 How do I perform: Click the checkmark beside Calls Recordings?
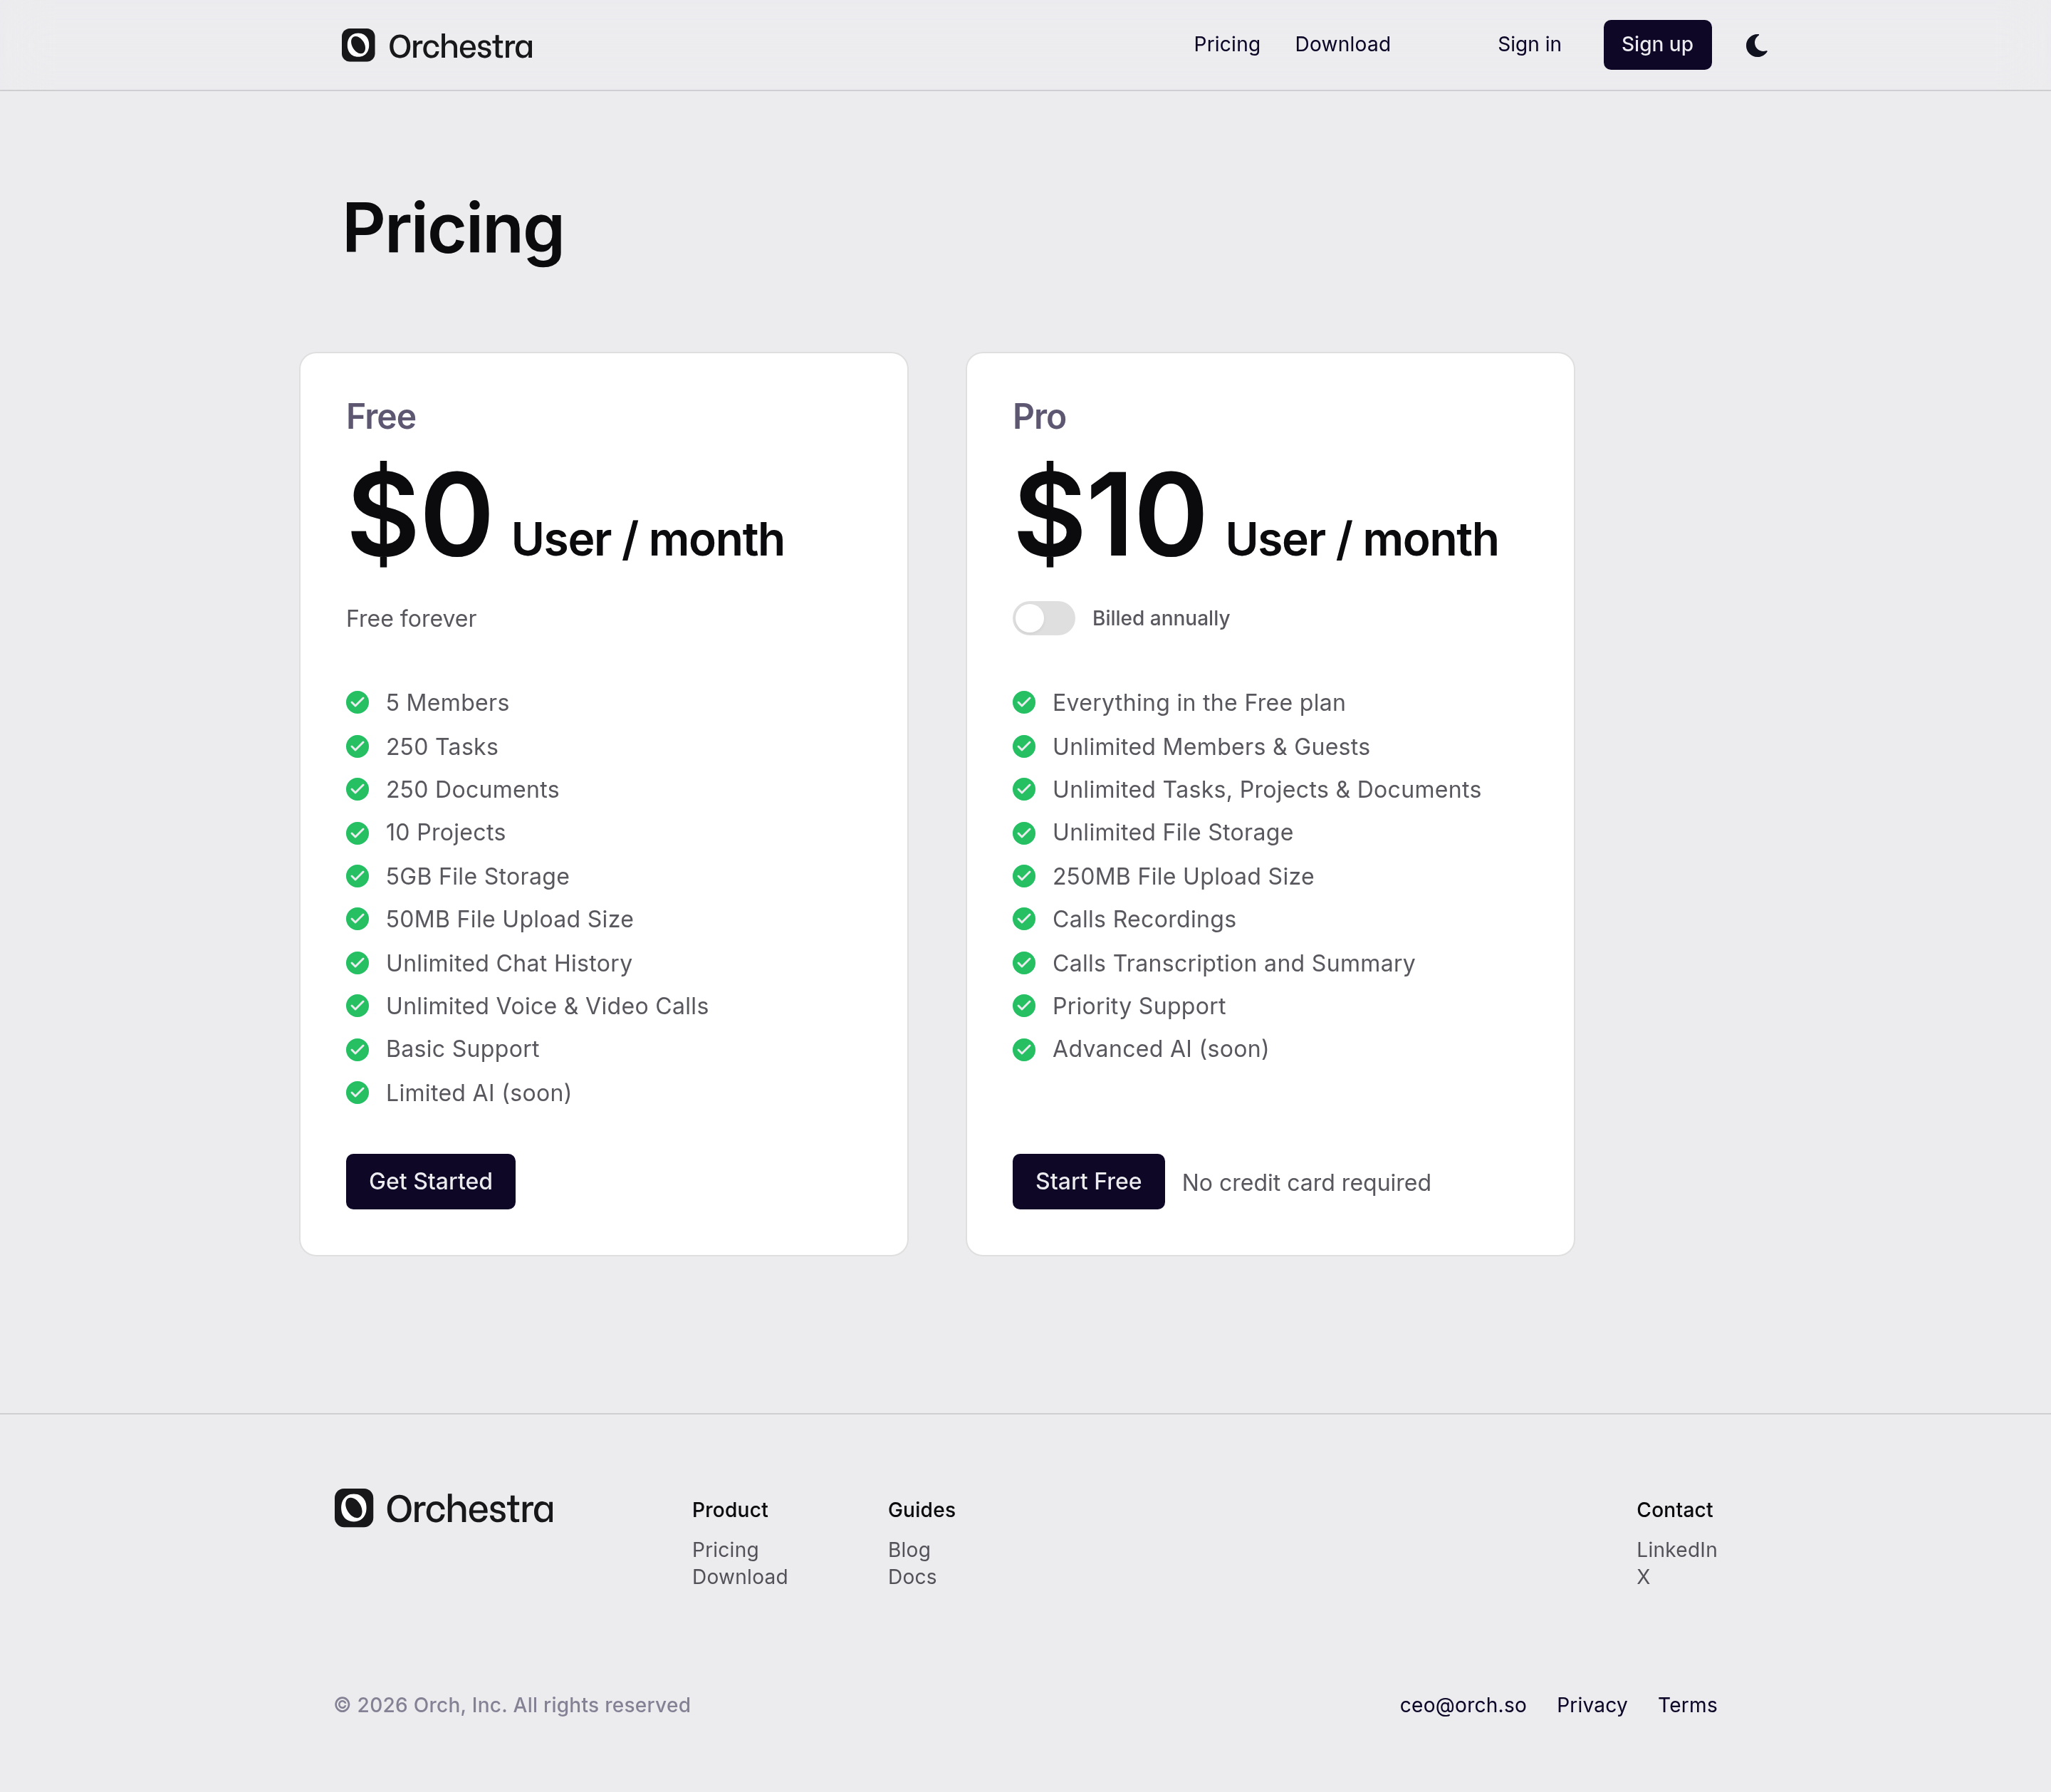(x=1024, y=919)
